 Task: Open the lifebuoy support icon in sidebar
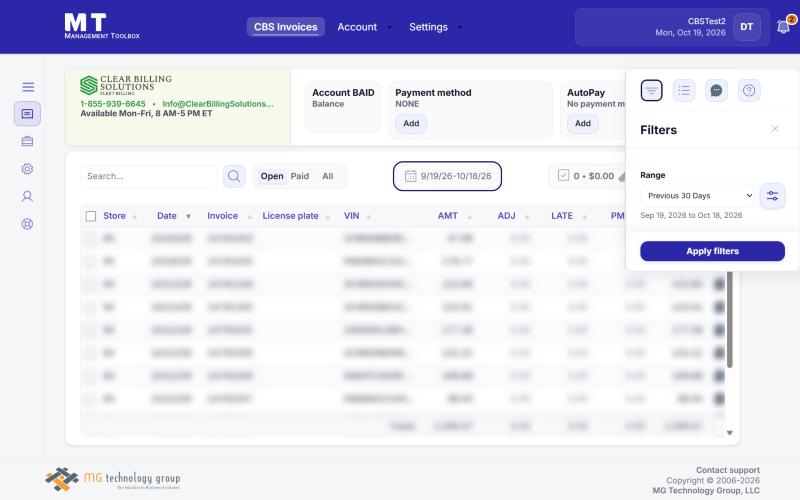pyautogui.click(x=28, y=224)
